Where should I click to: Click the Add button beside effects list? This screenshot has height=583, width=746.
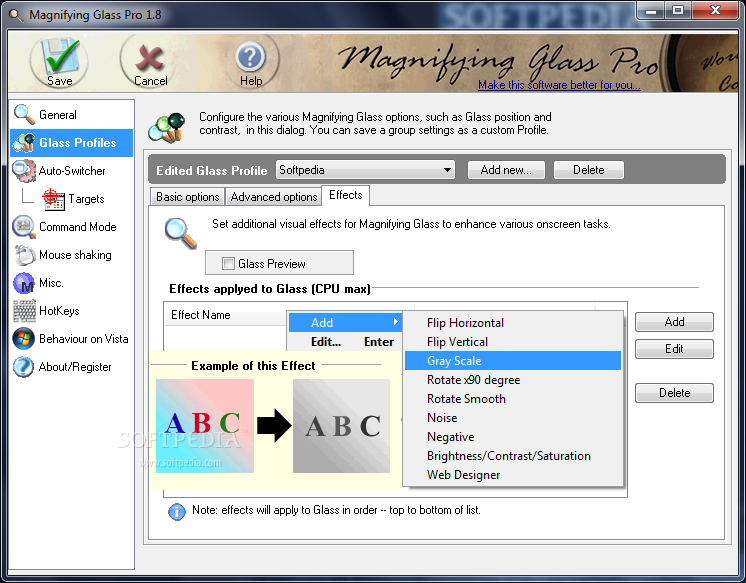coord(674,322)
